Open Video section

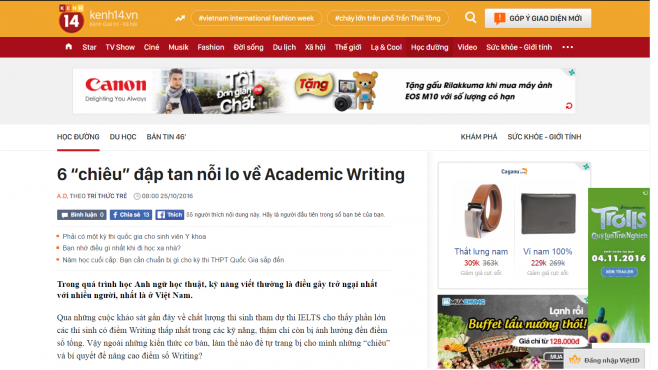pyautogui.click(x=467, y=47)
